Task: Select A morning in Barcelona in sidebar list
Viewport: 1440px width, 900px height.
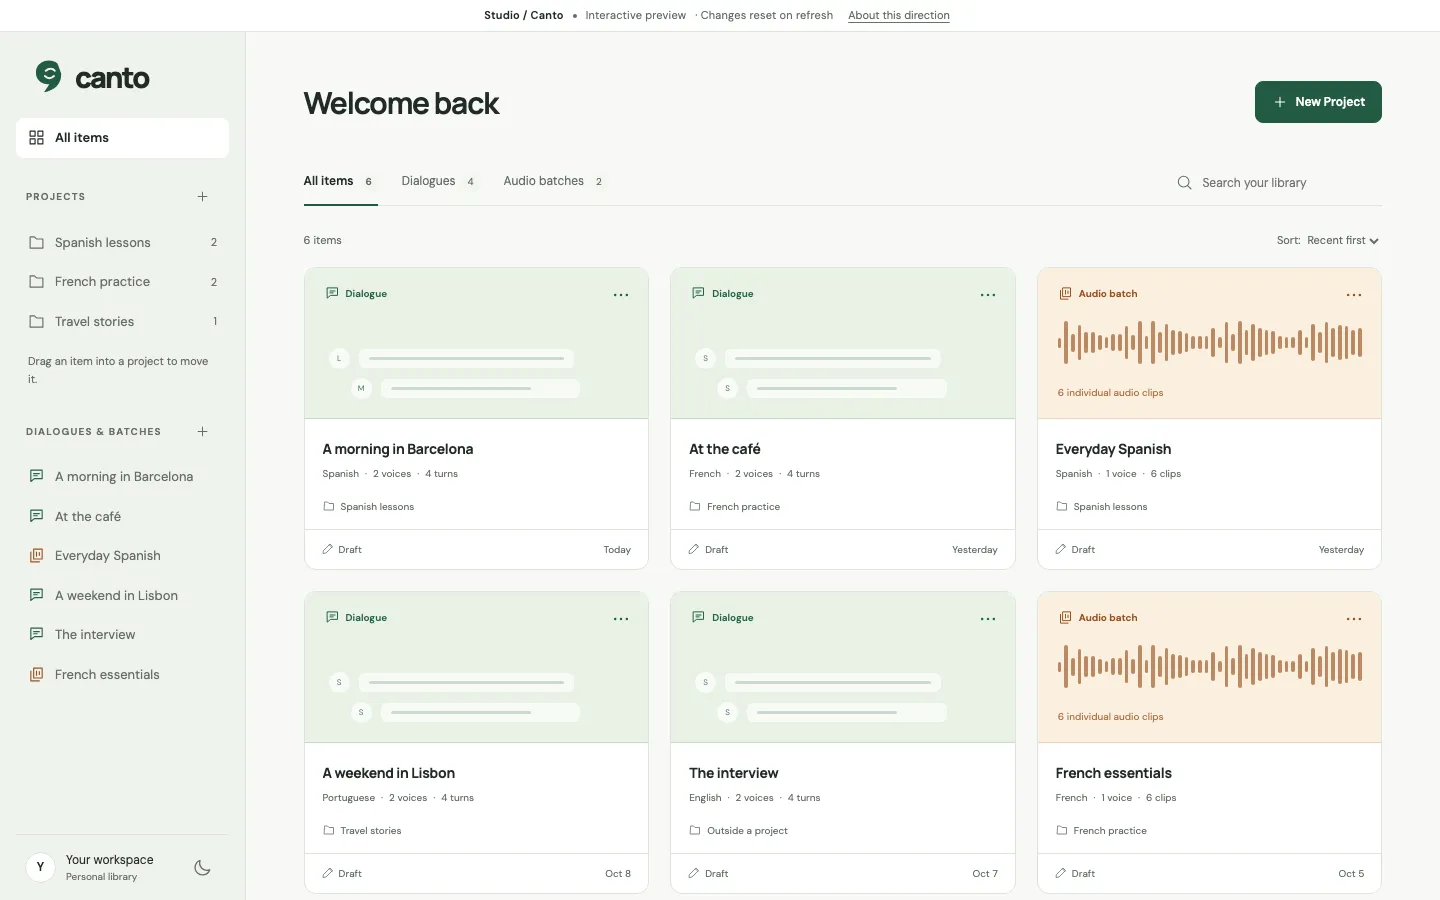Action: tap(122, 477)
